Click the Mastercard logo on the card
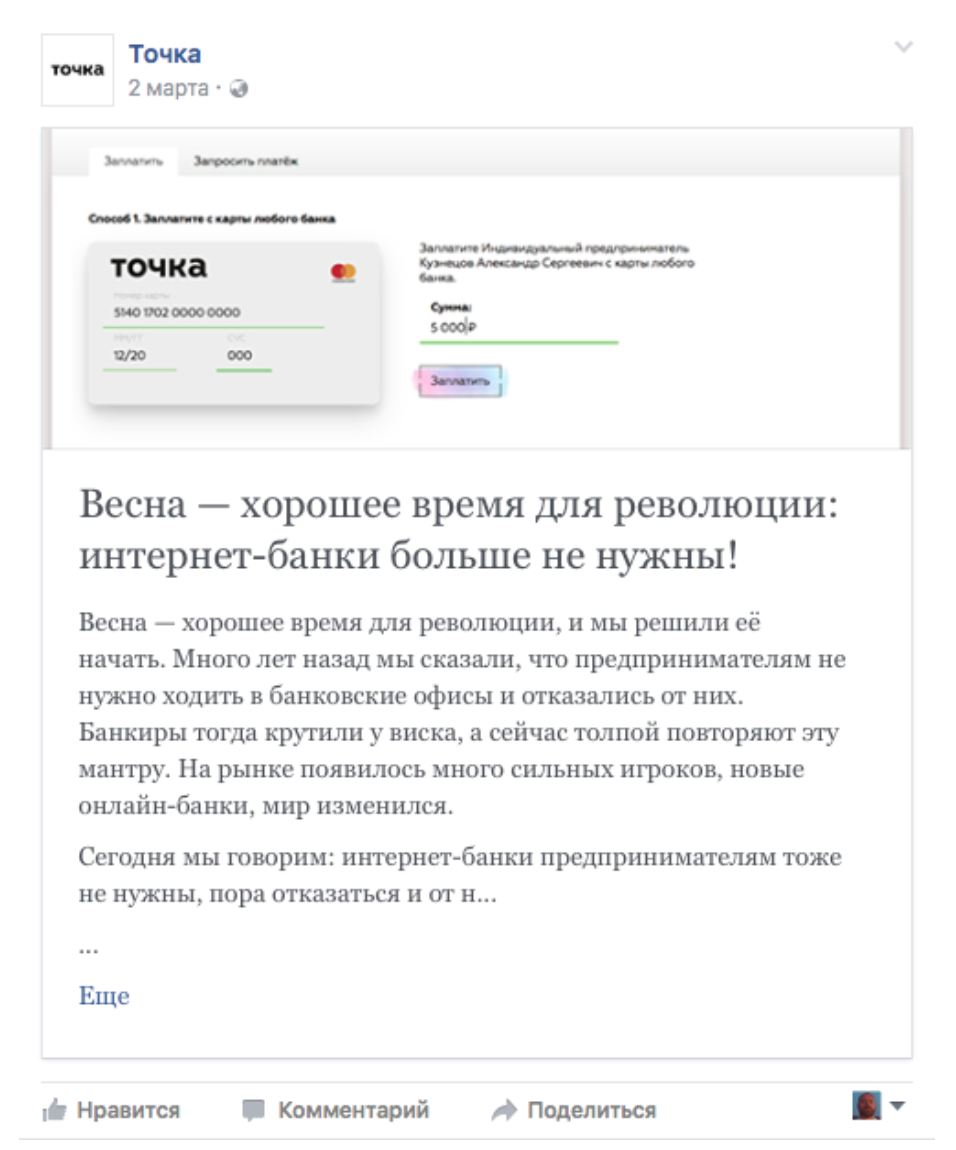This screenshot has width=956, height=1150. point(343,272)
